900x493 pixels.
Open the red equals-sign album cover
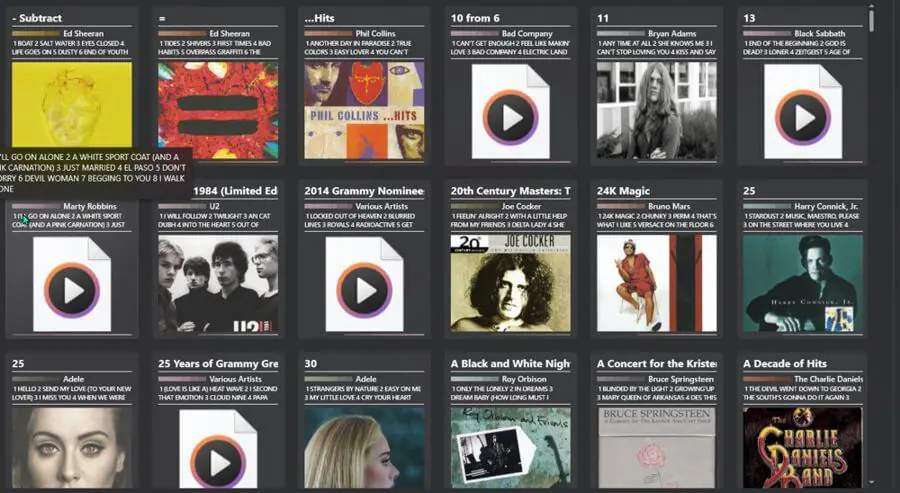click(218, 110)
